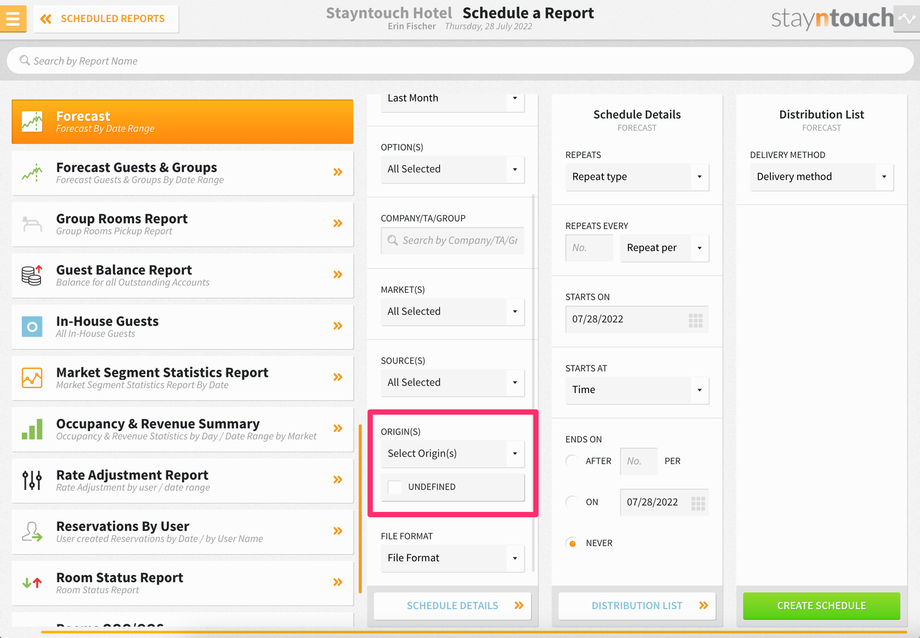Select the Forecast report chart icon
The width and height of the screenshot is (920, 638).
tap(32, 121)
